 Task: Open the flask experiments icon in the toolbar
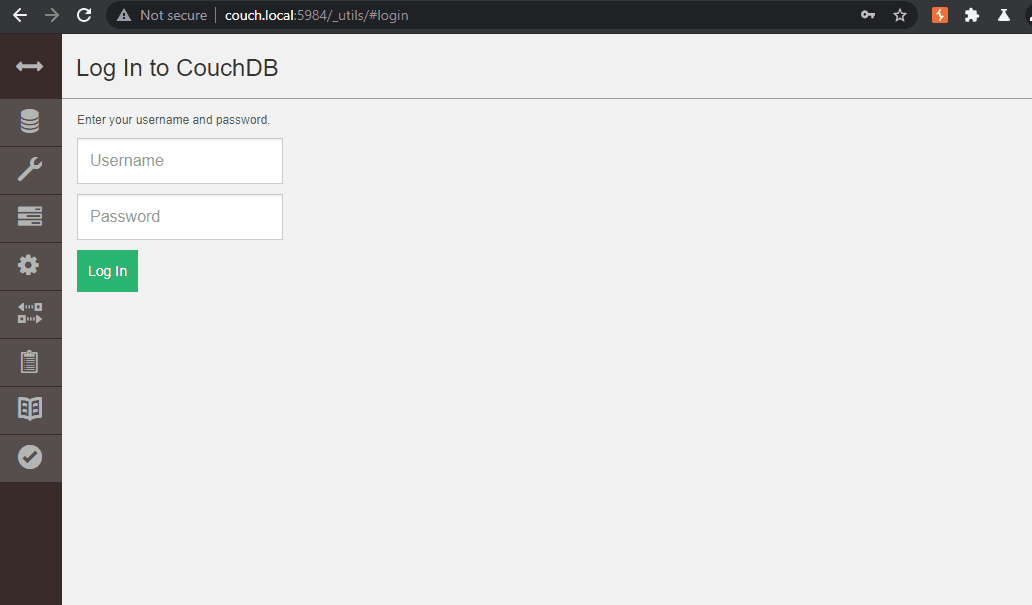point(1004,15)
